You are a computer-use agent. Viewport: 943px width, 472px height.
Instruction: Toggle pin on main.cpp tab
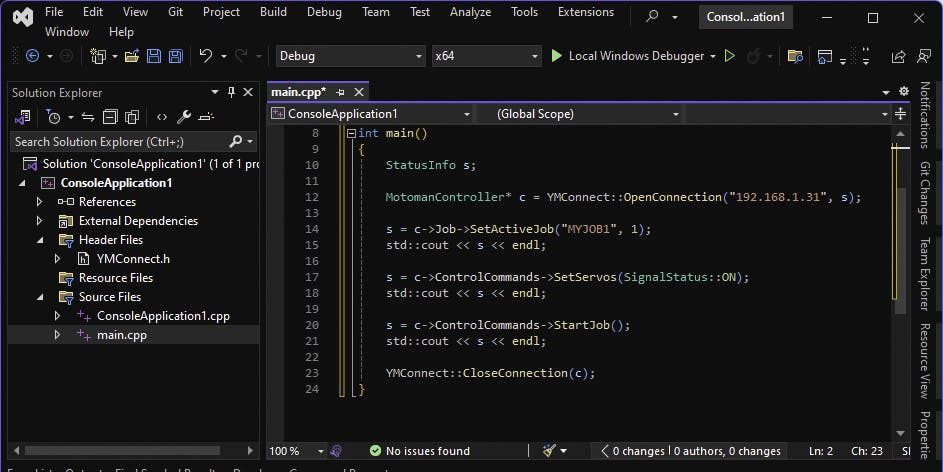340,92
